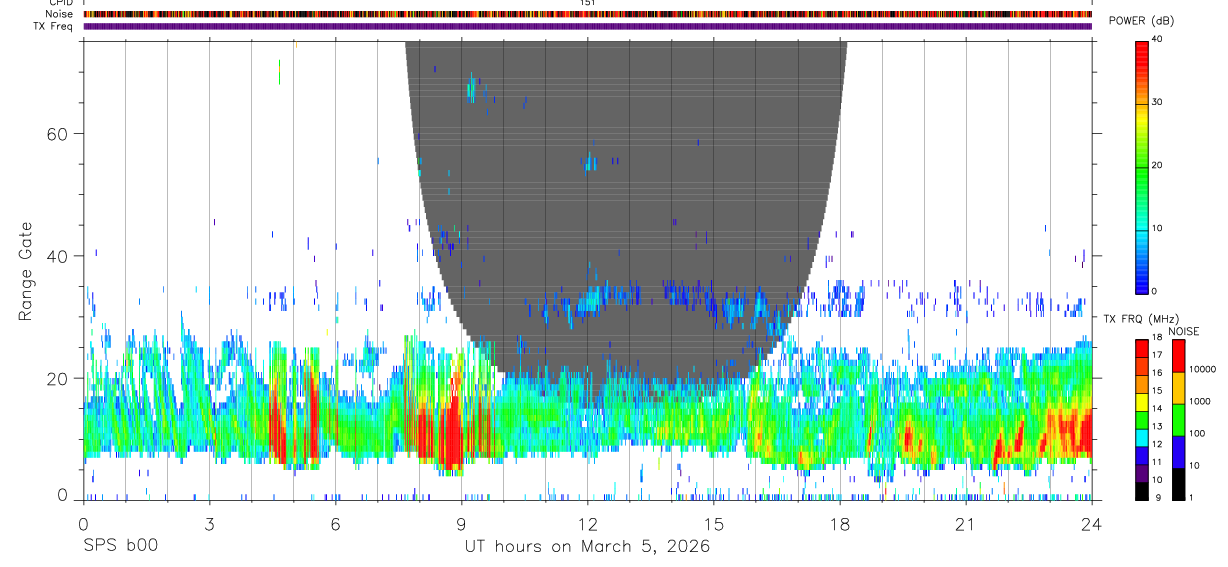
Task: Click the x-axis tick label 9
Action: [461, 524]
